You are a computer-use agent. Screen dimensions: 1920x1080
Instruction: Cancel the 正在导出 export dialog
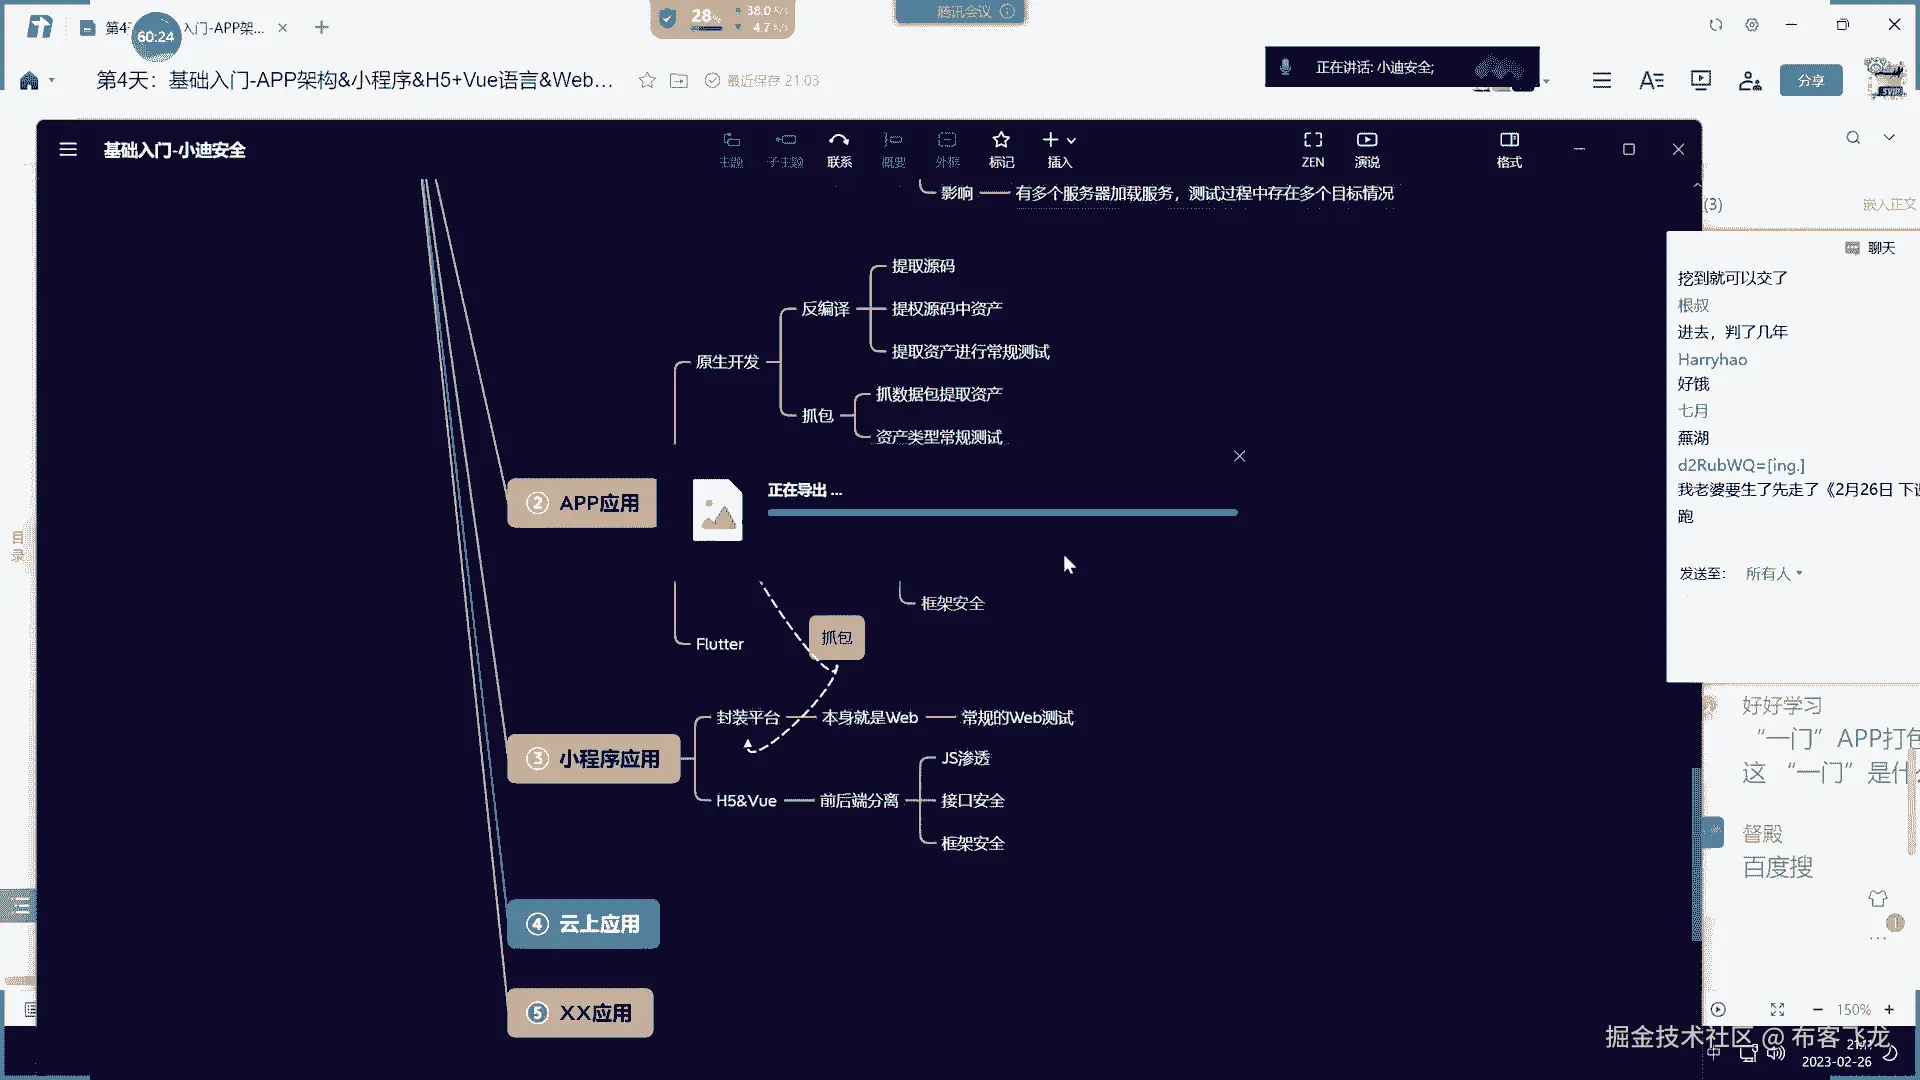click(x=1239, y=456)
